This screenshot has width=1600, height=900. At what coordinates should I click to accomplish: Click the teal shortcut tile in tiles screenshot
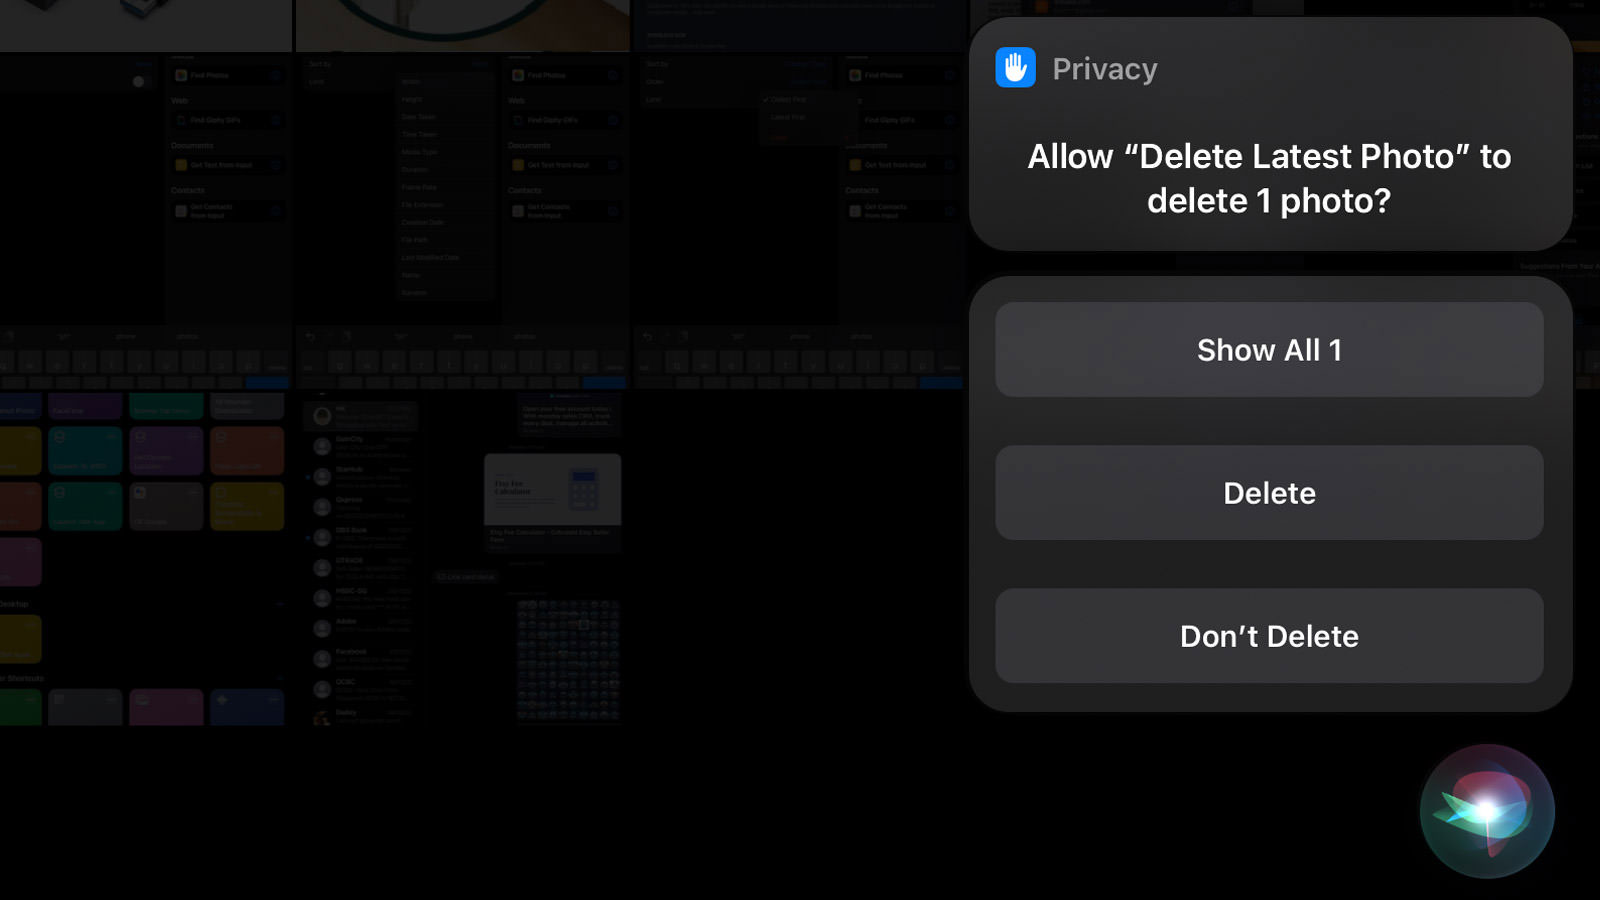pyautogui.click(x=85, y=451)
